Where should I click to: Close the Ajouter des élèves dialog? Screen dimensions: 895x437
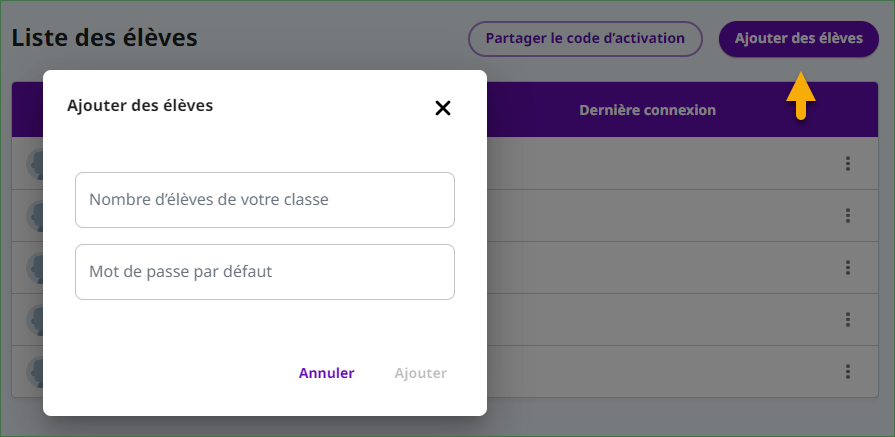pos(443,108)
